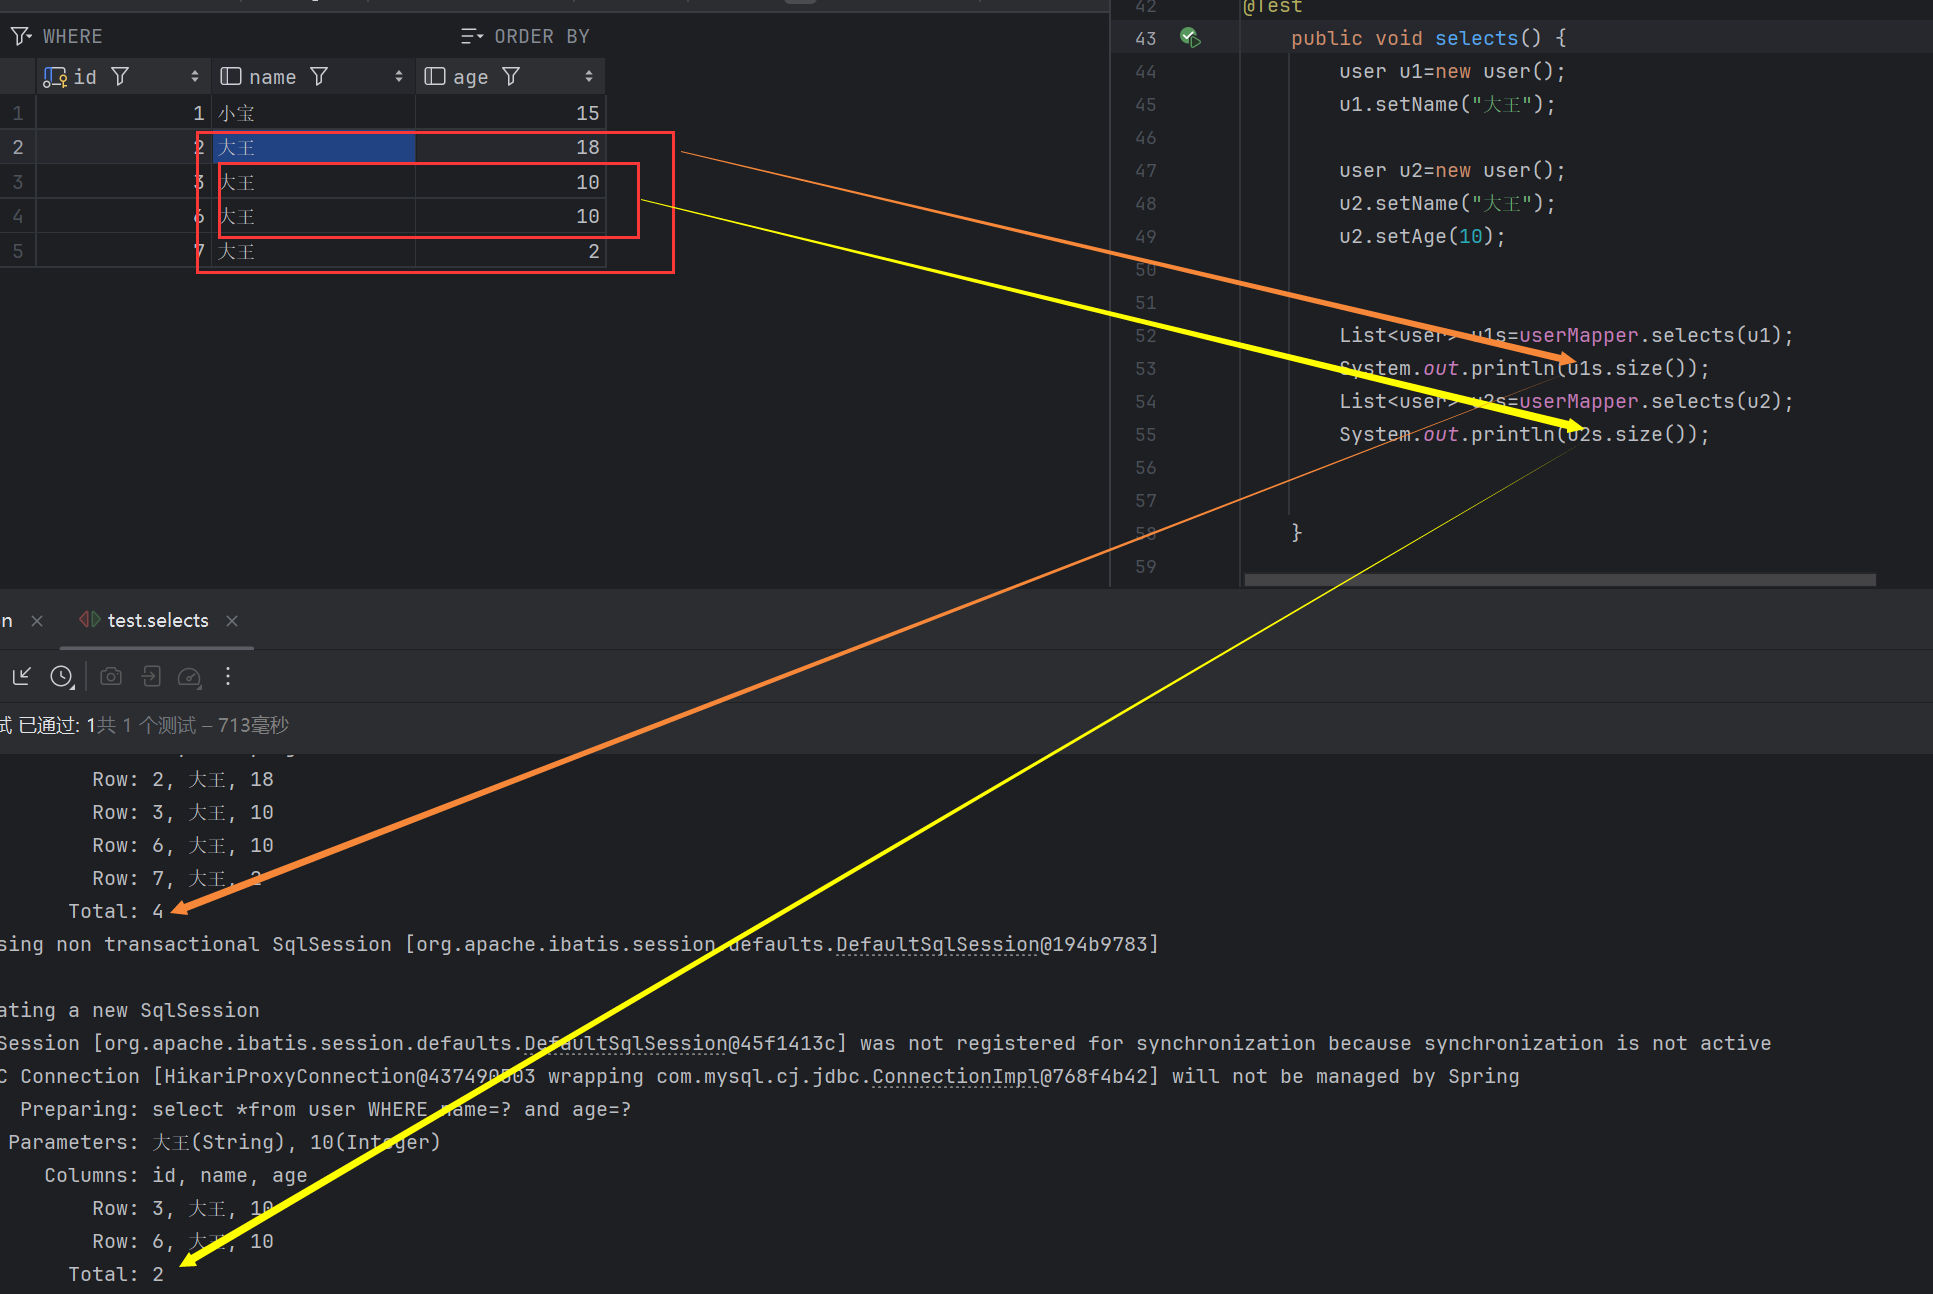Click the profiler speedometer icon
The image size is (1933, 1294).
[189, 677]
